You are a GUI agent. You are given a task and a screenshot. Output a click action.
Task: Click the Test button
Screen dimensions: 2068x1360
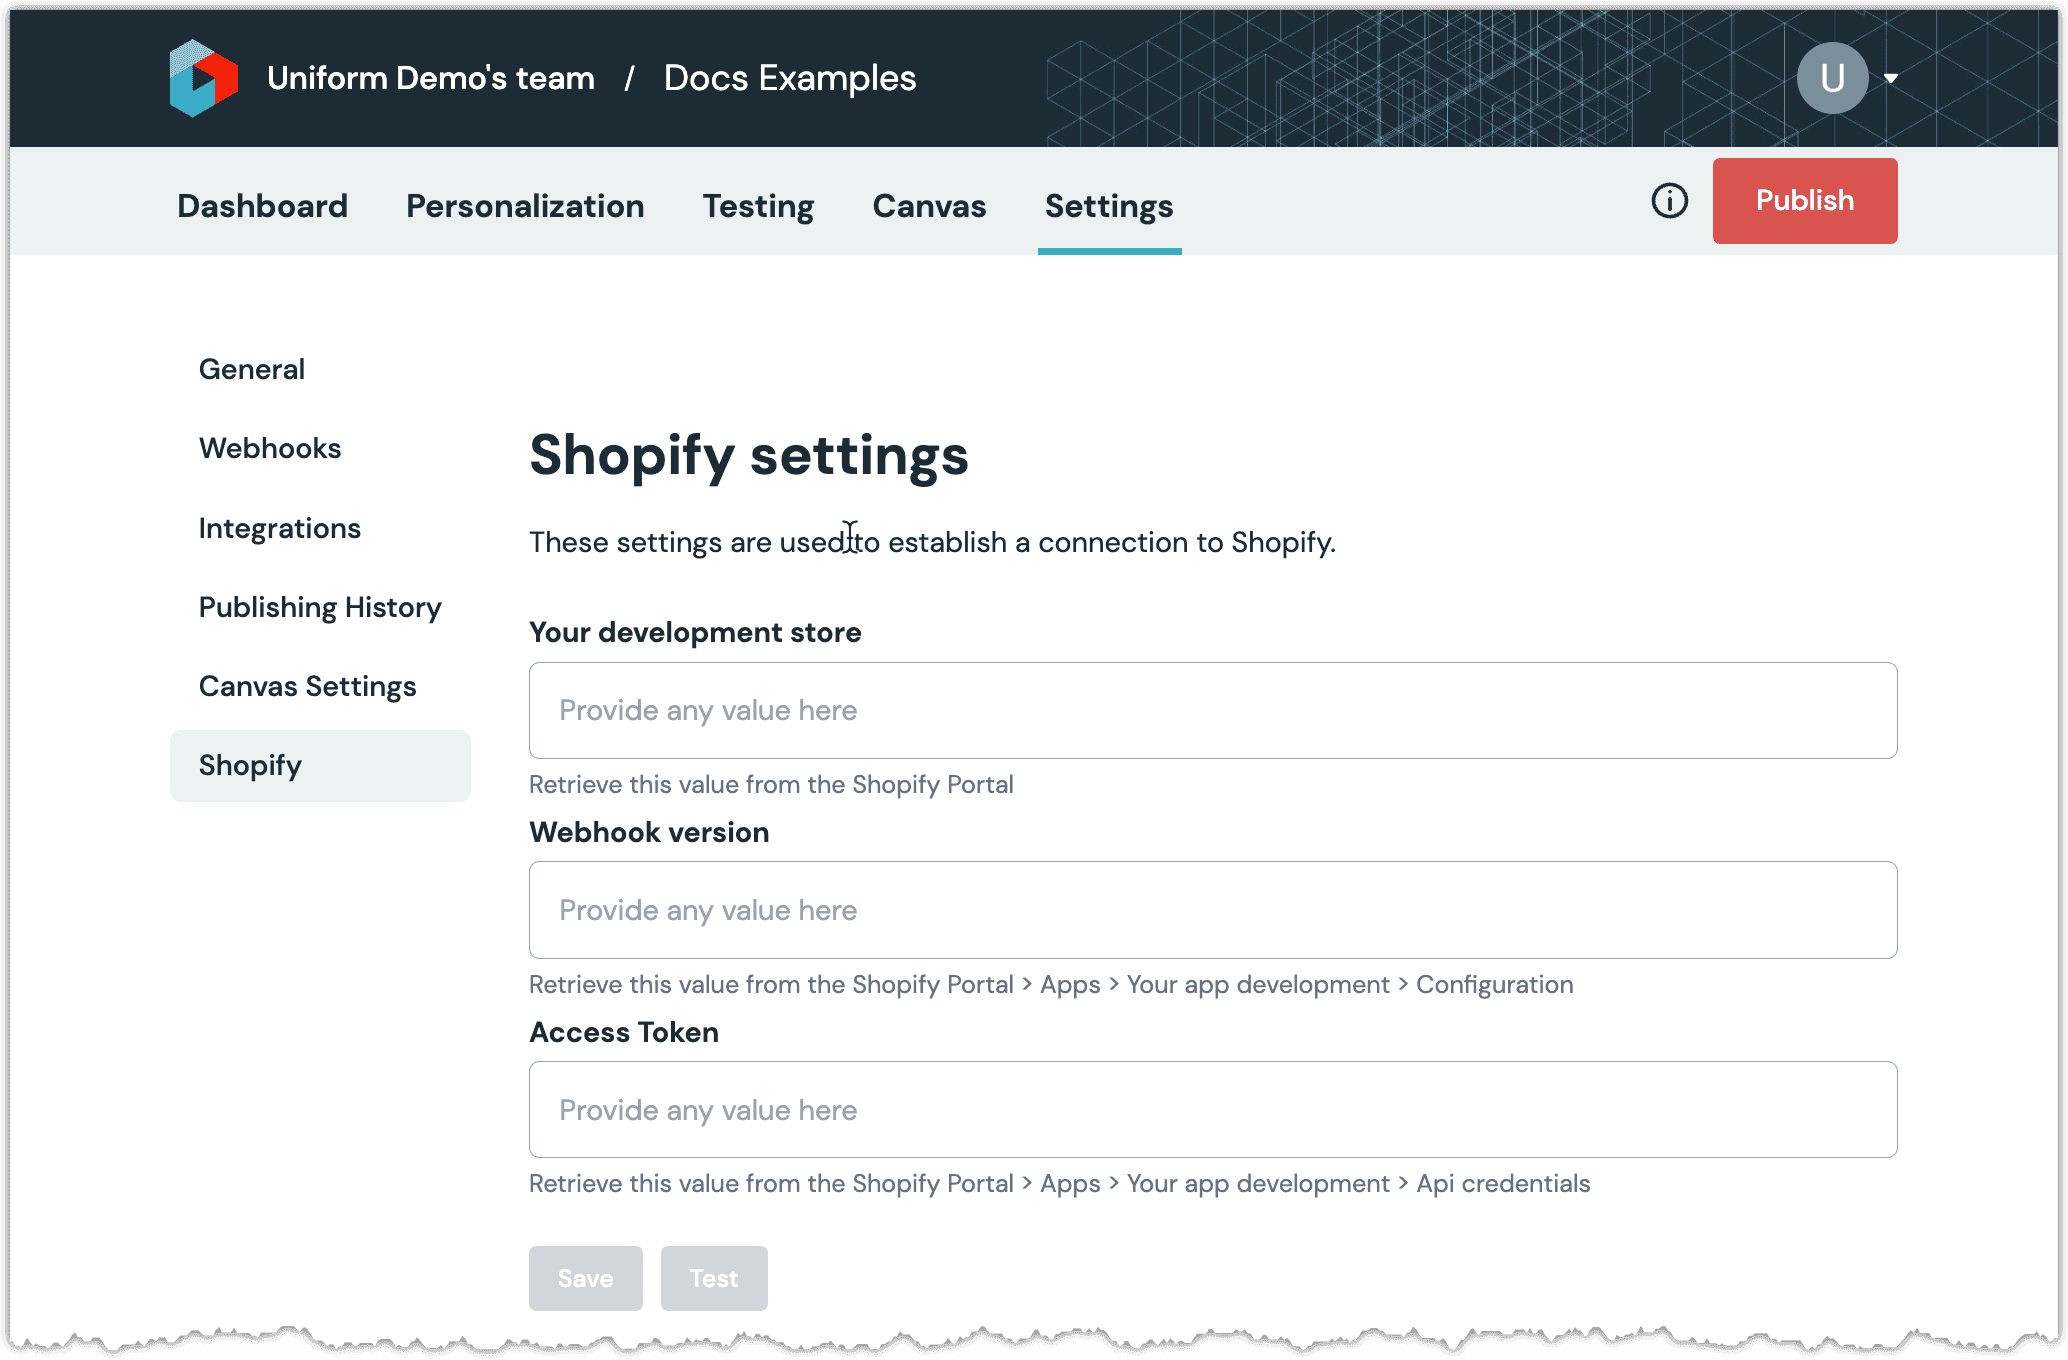coord(714,1278)
